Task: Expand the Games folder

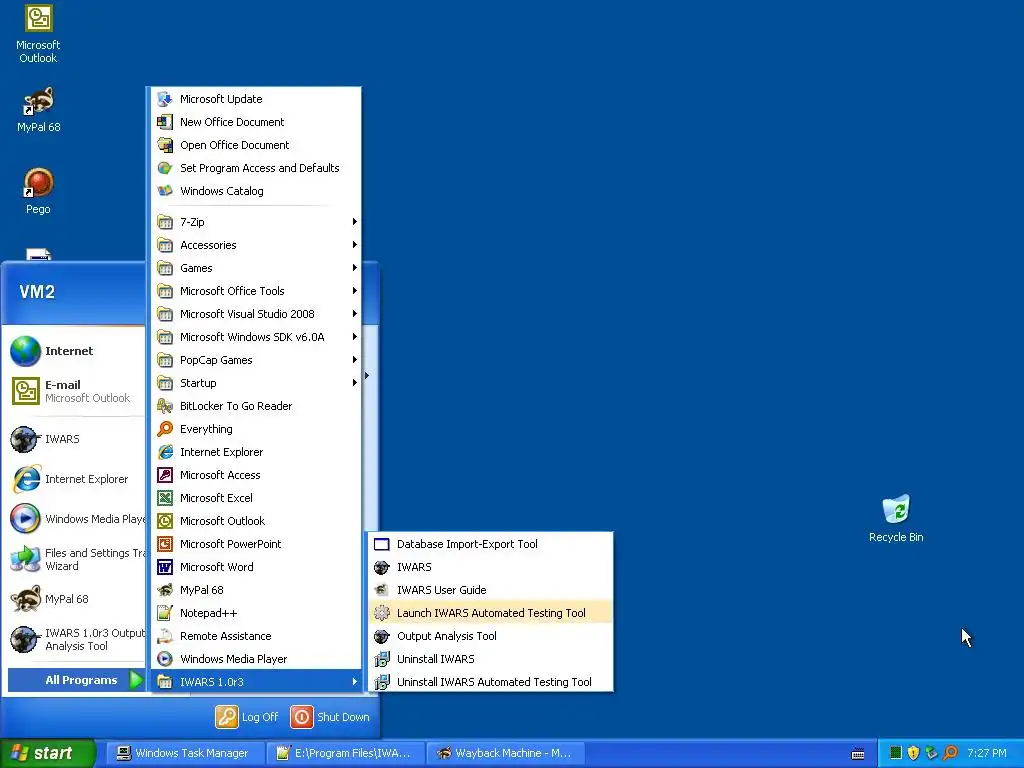Action: click(257, 268)
